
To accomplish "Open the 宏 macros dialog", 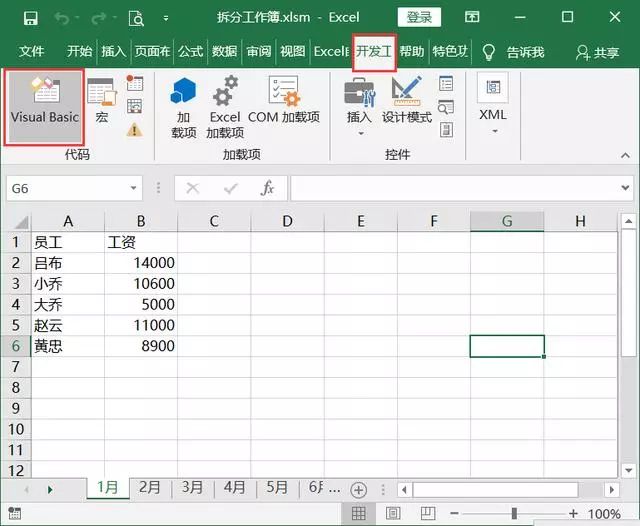I will (x=102, y=100).
